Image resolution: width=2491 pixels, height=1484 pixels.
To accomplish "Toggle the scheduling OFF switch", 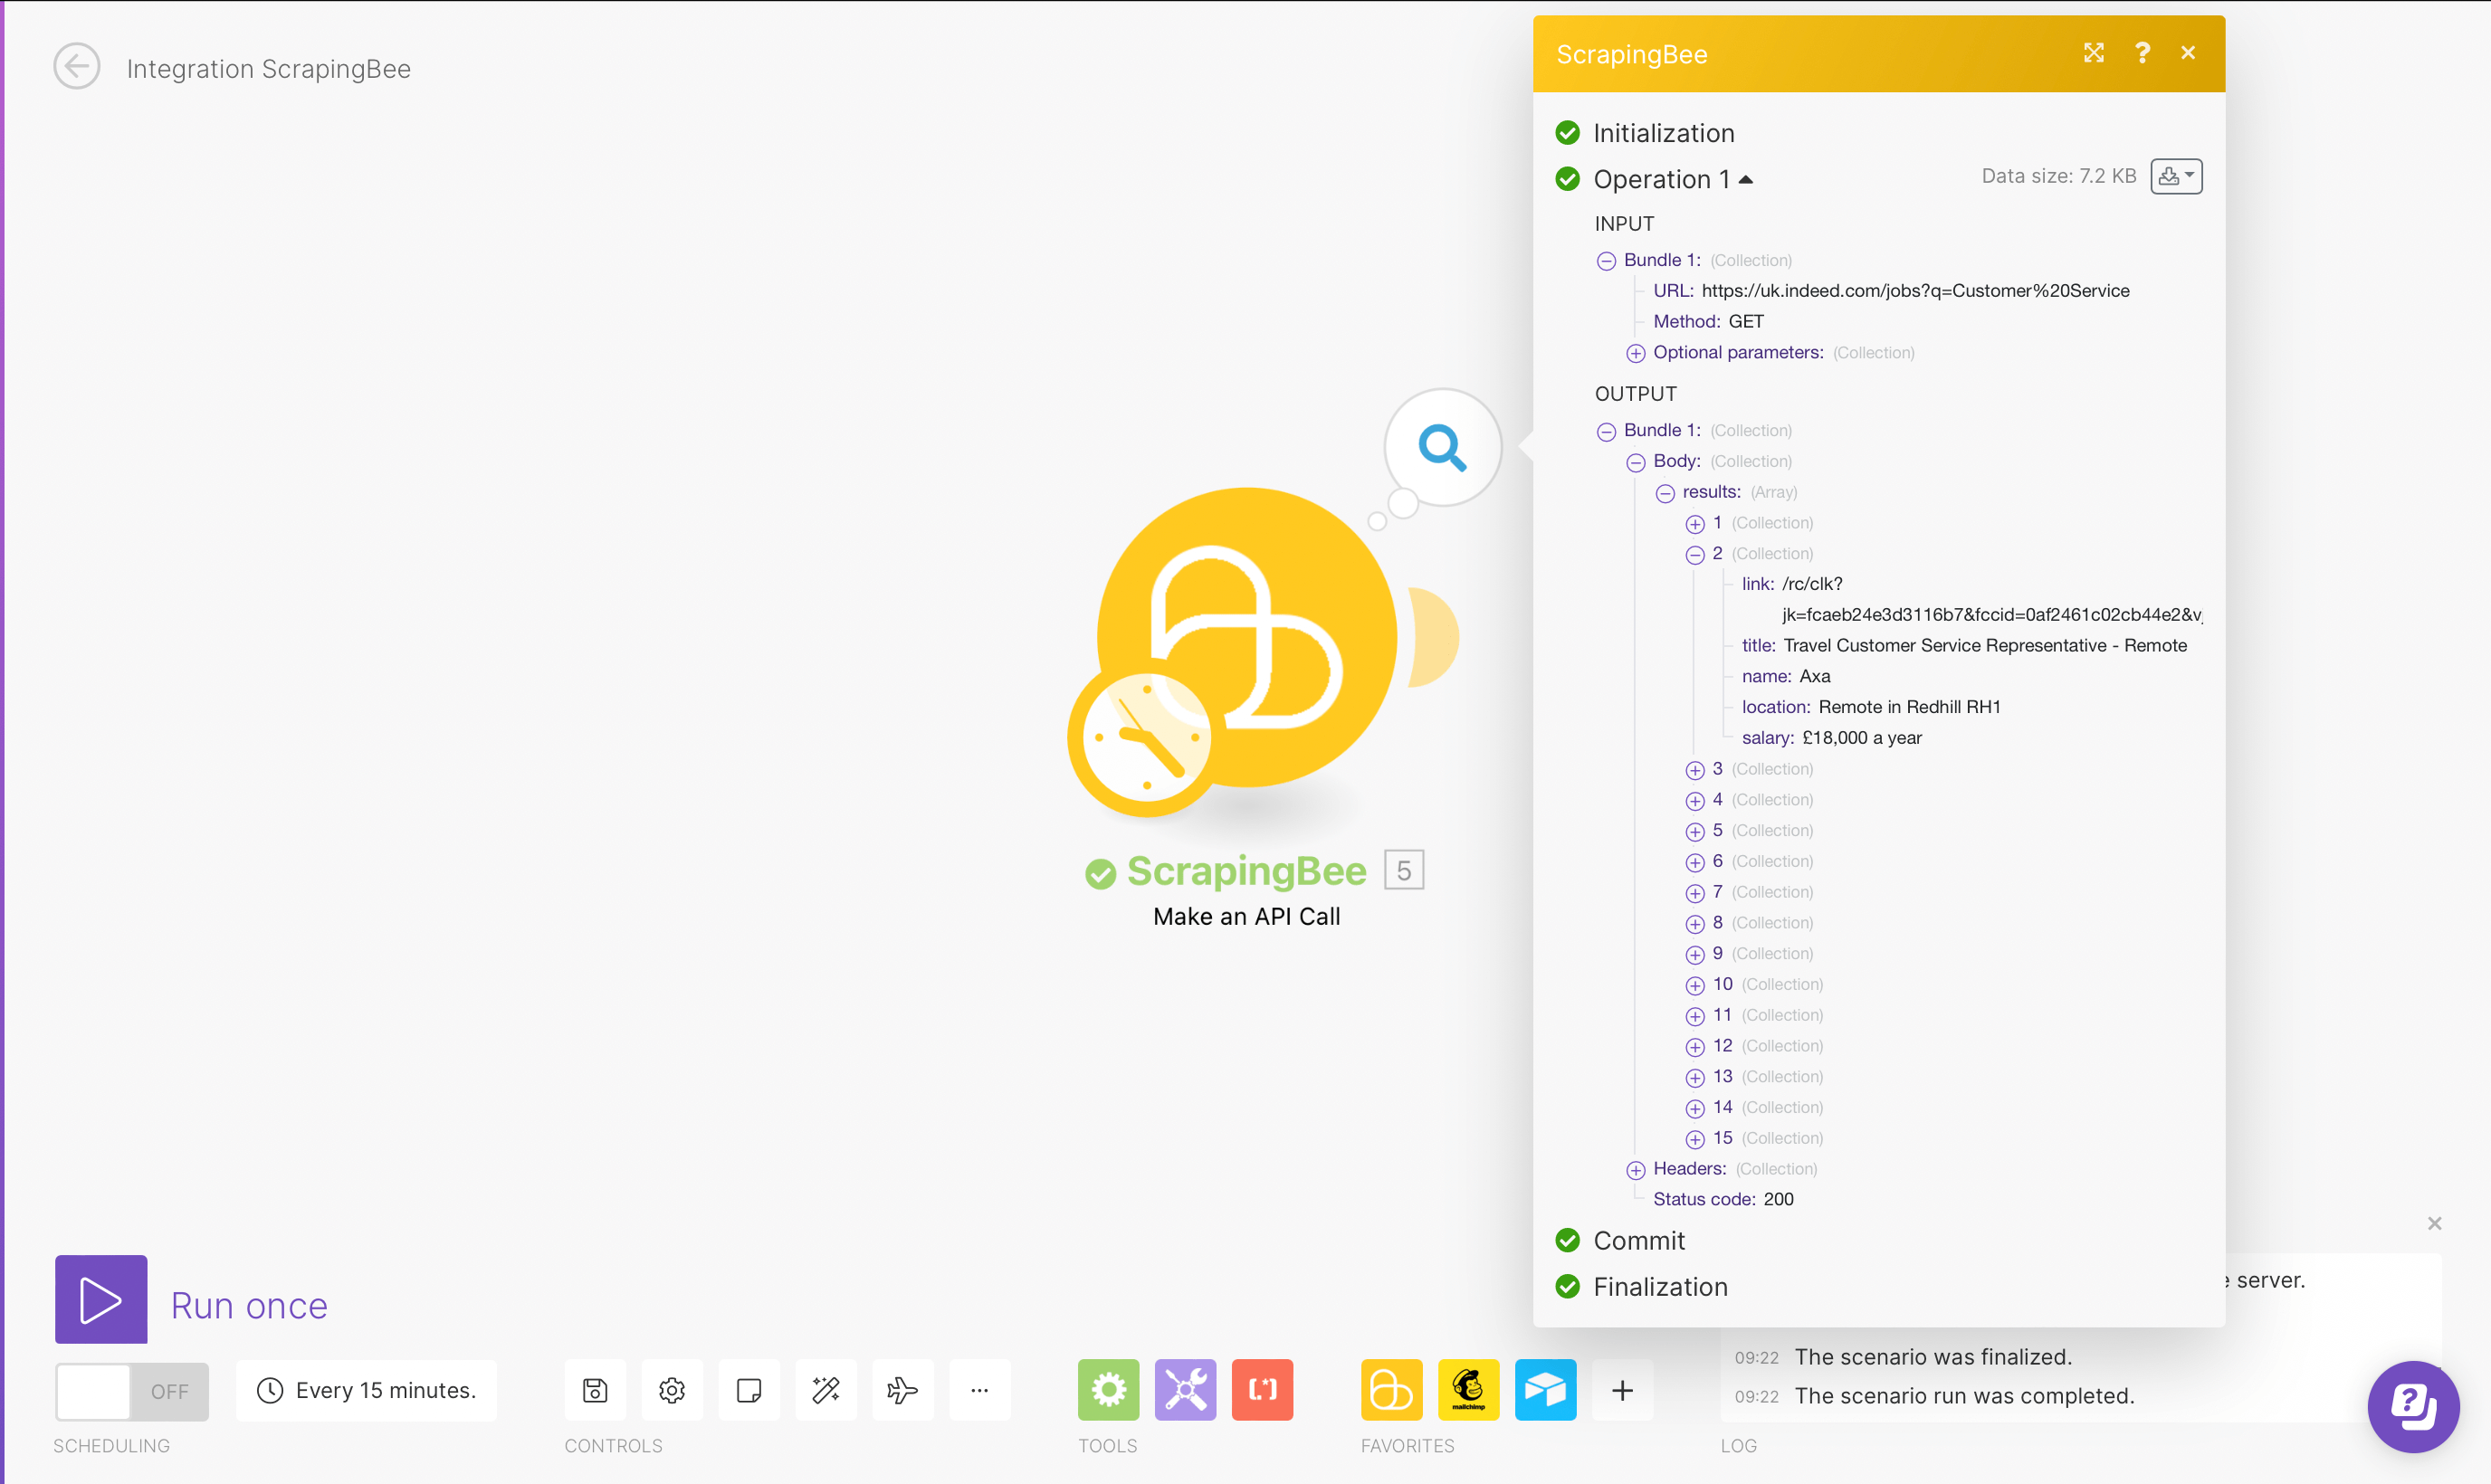I will coord(132,1391).
